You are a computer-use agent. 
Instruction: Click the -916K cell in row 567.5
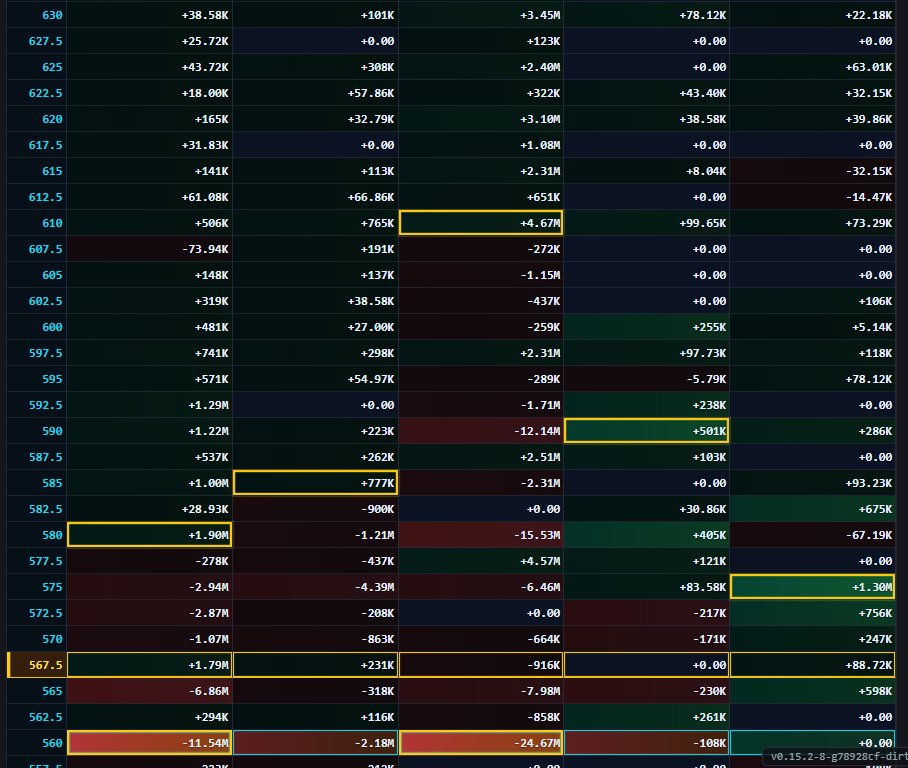click(x=481, y=665)
